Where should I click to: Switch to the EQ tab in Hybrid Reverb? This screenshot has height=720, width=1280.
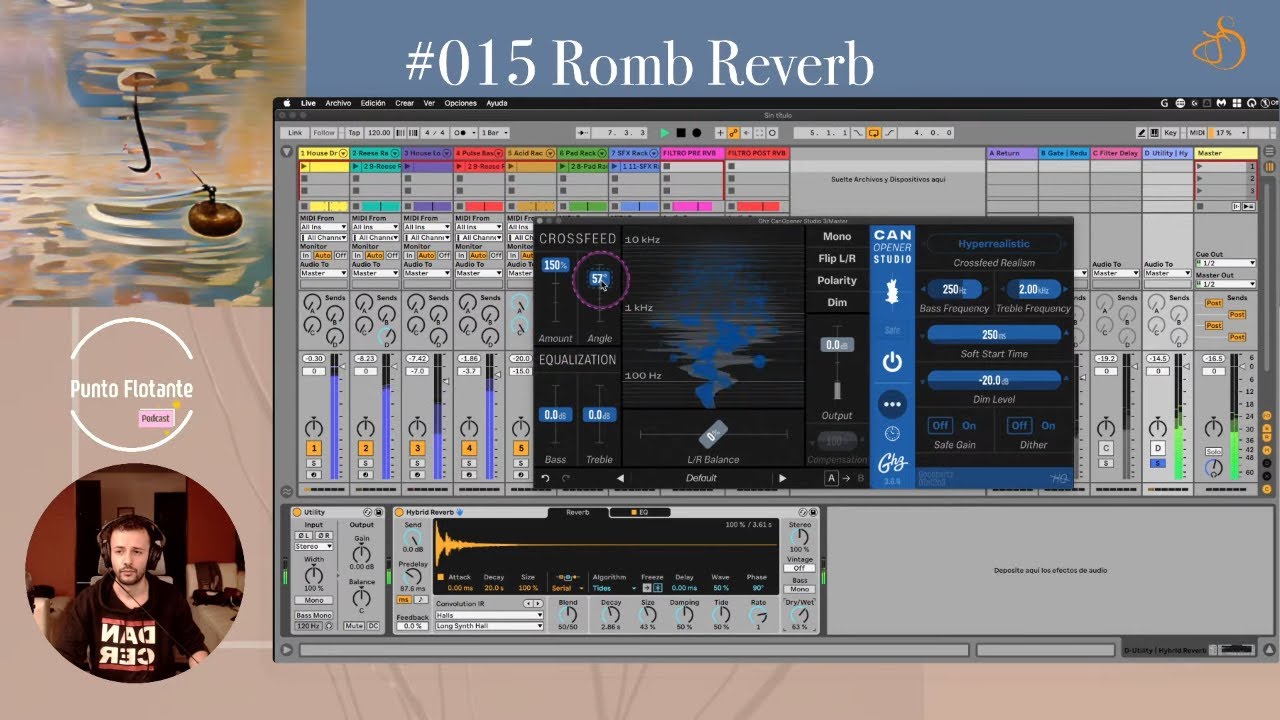[640, 512]
